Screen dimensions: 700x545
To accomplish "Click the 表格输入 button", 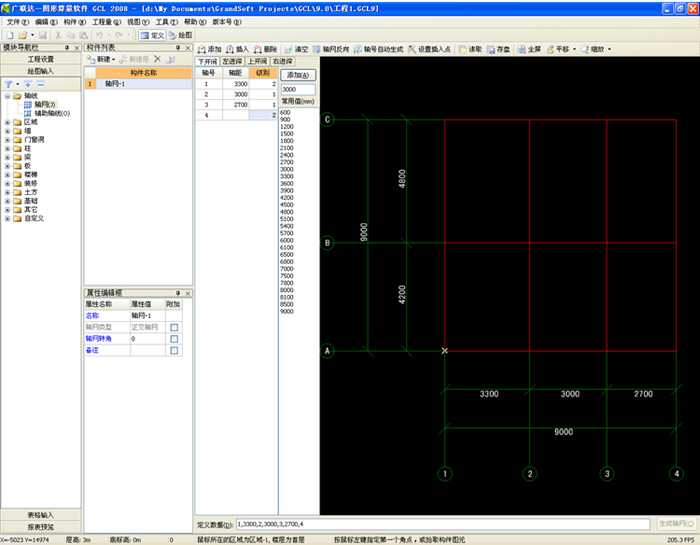I will point(41,515).
